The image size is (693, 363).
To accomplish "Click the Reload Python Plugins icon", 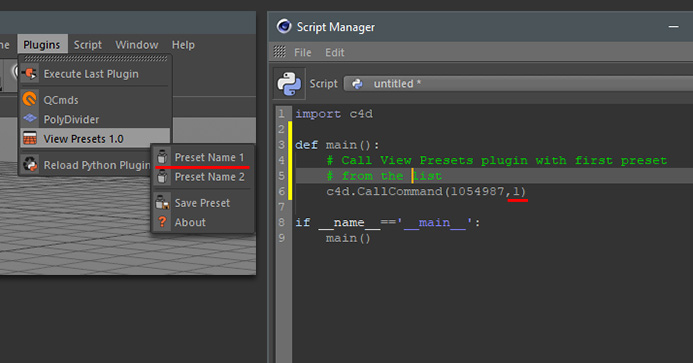I will [30, 164].
